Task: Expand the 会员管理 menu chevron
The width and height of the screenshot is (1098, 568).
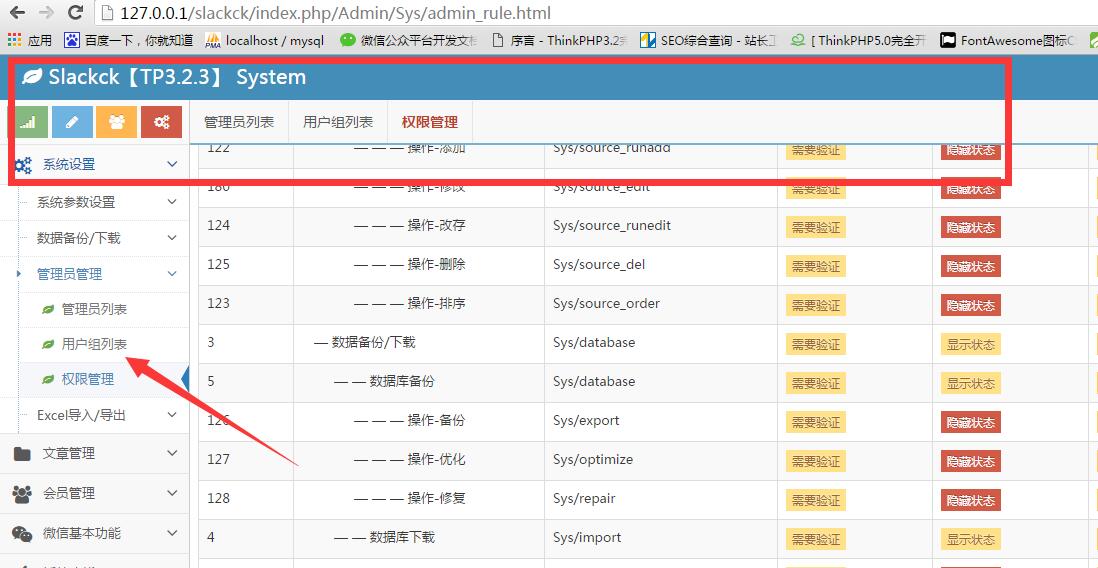Action: pos(172,493)
